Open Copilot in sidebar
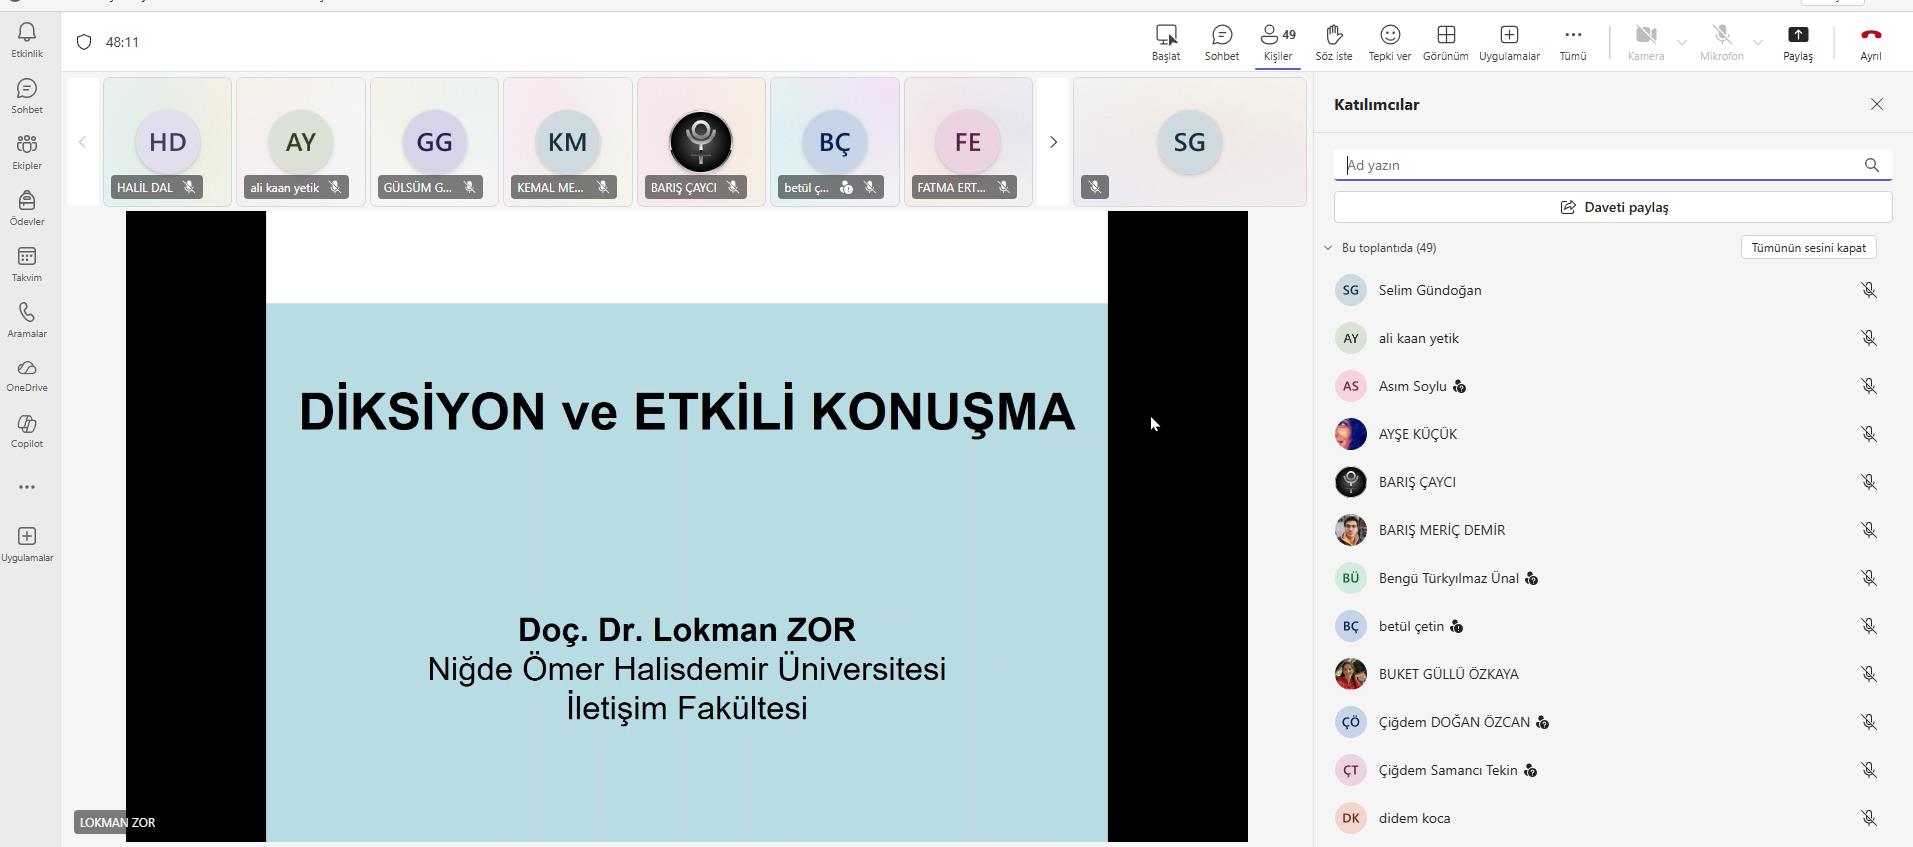 [x=27, y=431]
